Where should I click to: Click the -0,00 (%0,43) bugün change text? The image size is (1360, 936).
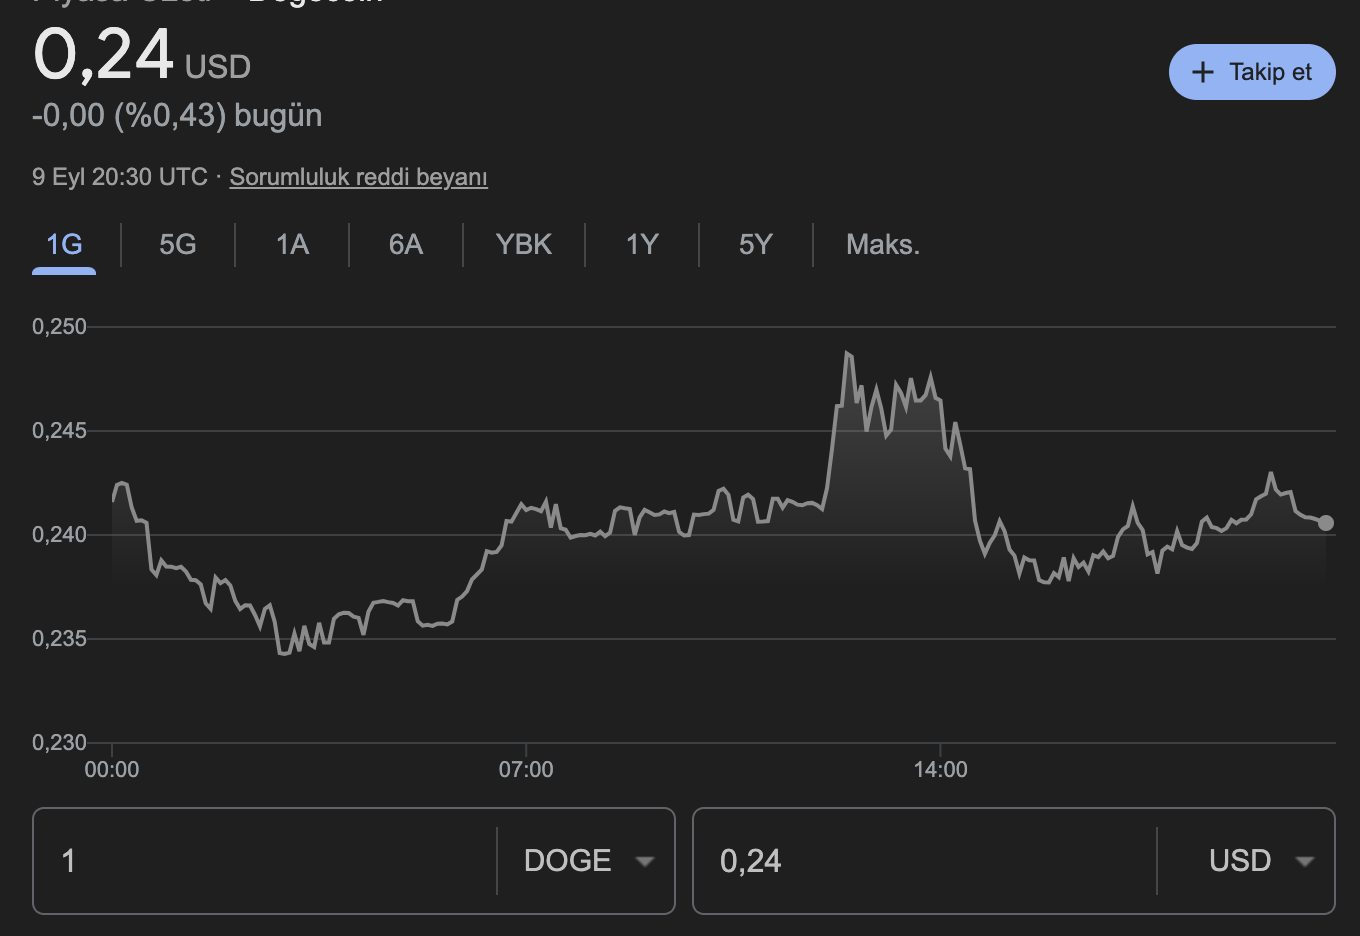[177, 116]
